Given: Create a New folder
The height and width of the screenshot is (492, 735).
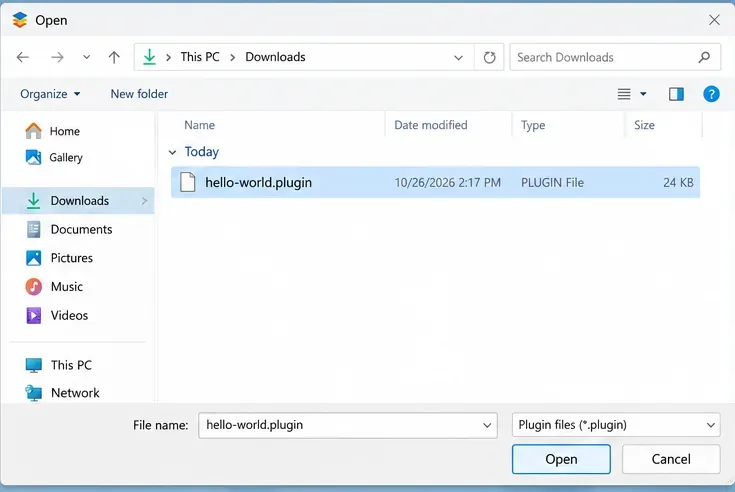Looking at the screenshot, I should coord(139,94).
